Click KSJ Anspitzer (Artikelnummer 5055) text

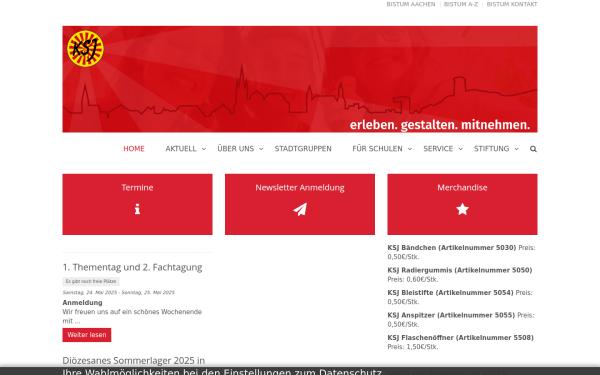pyautogui.click(x=451, y=315)
